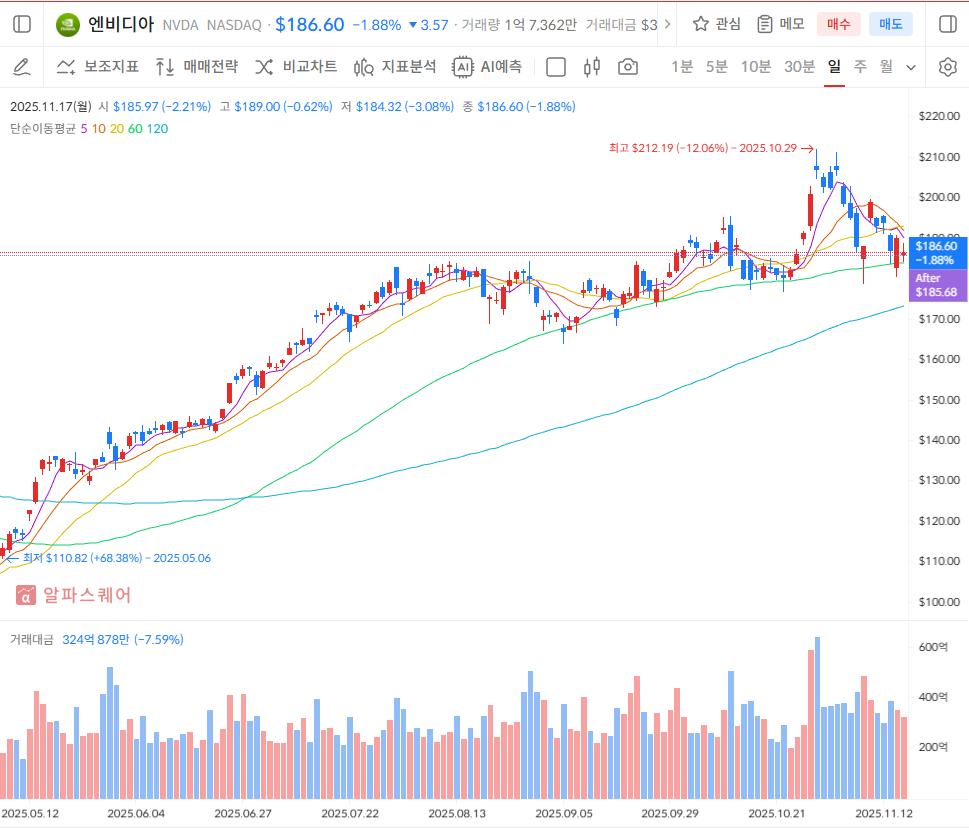Open 지표분석 indicator analysis
969x828 pixels.
(395, 67)
